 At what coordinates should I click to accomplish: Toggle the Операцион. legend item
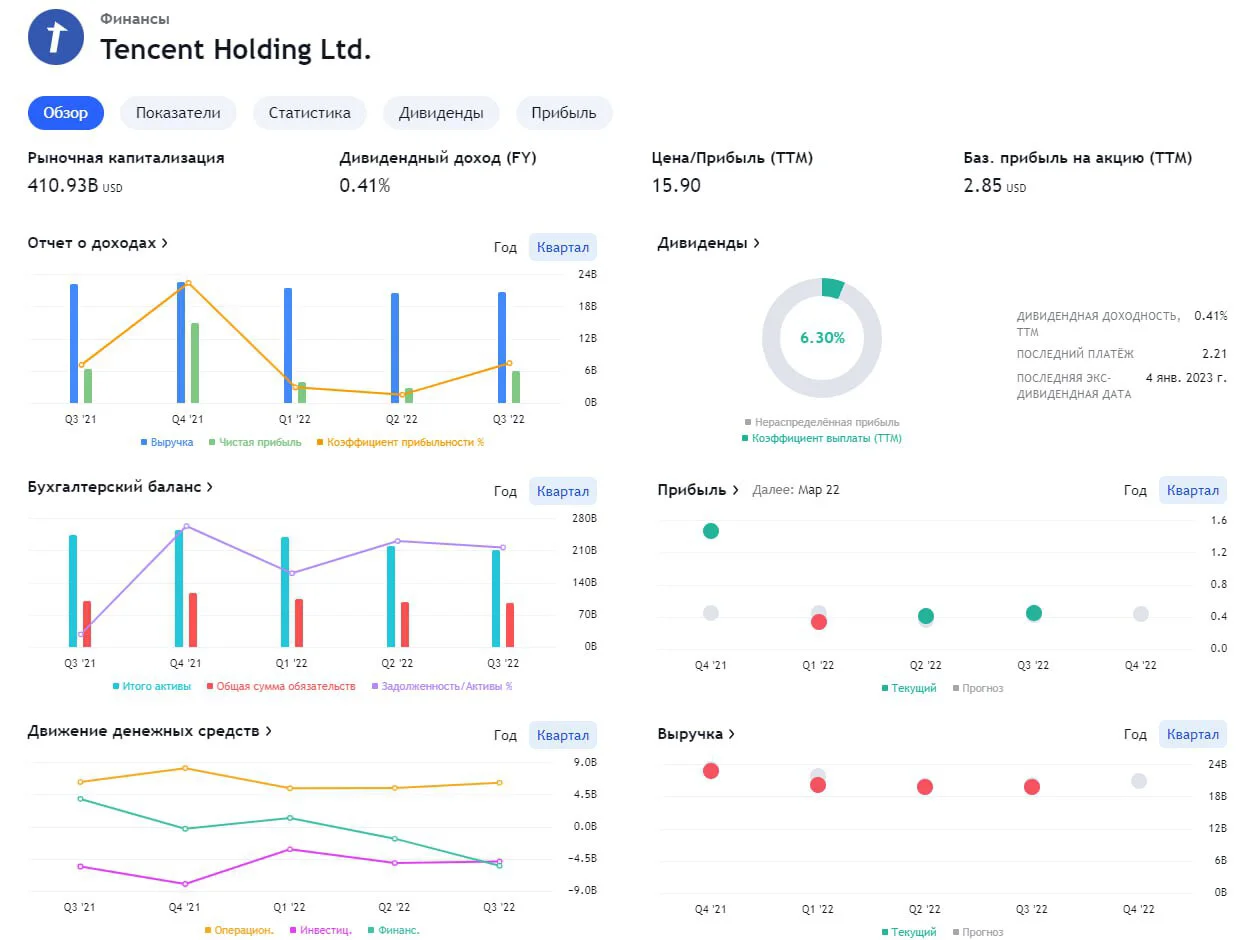(x=240, y=930)
